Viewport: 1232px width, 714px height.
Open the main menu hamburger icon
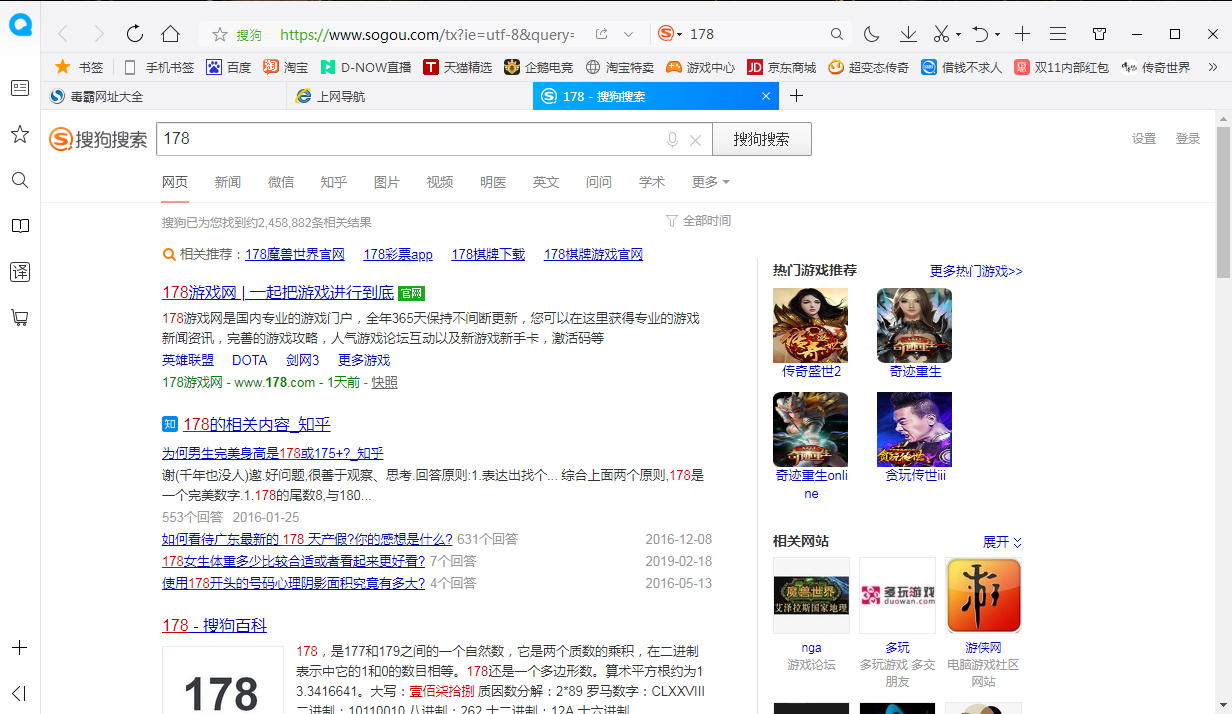pyautogui.click(x=1058, y=33)
